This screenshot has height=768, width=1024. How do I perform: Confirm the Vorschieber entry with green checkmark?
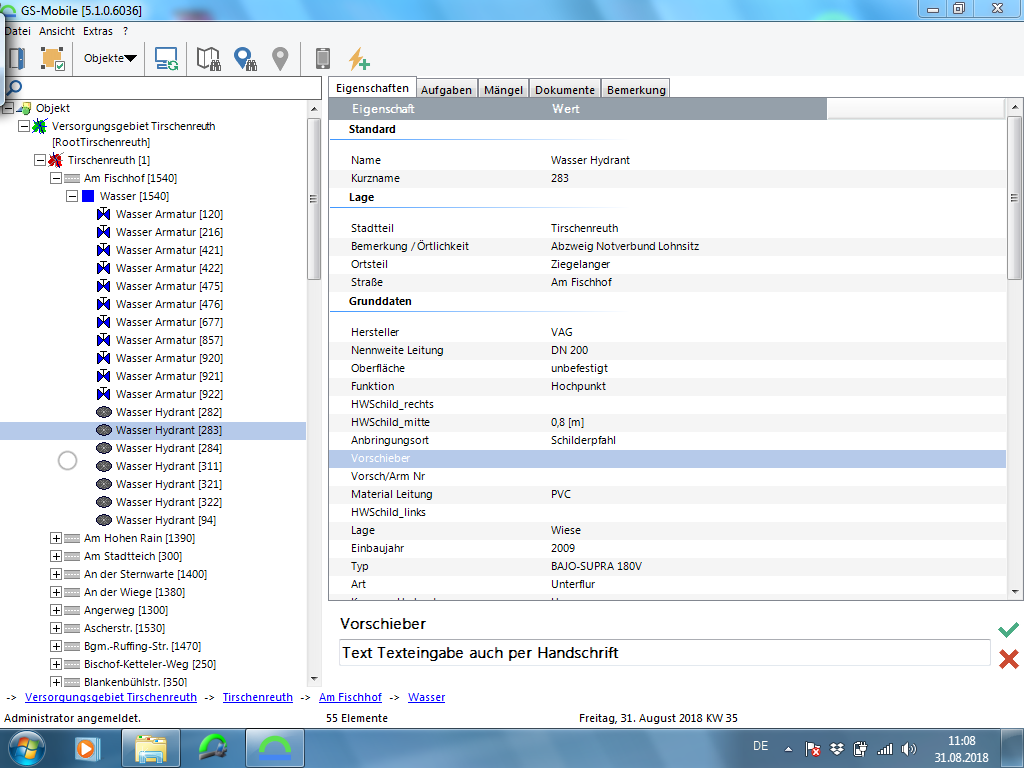(x=1008, y=629)
